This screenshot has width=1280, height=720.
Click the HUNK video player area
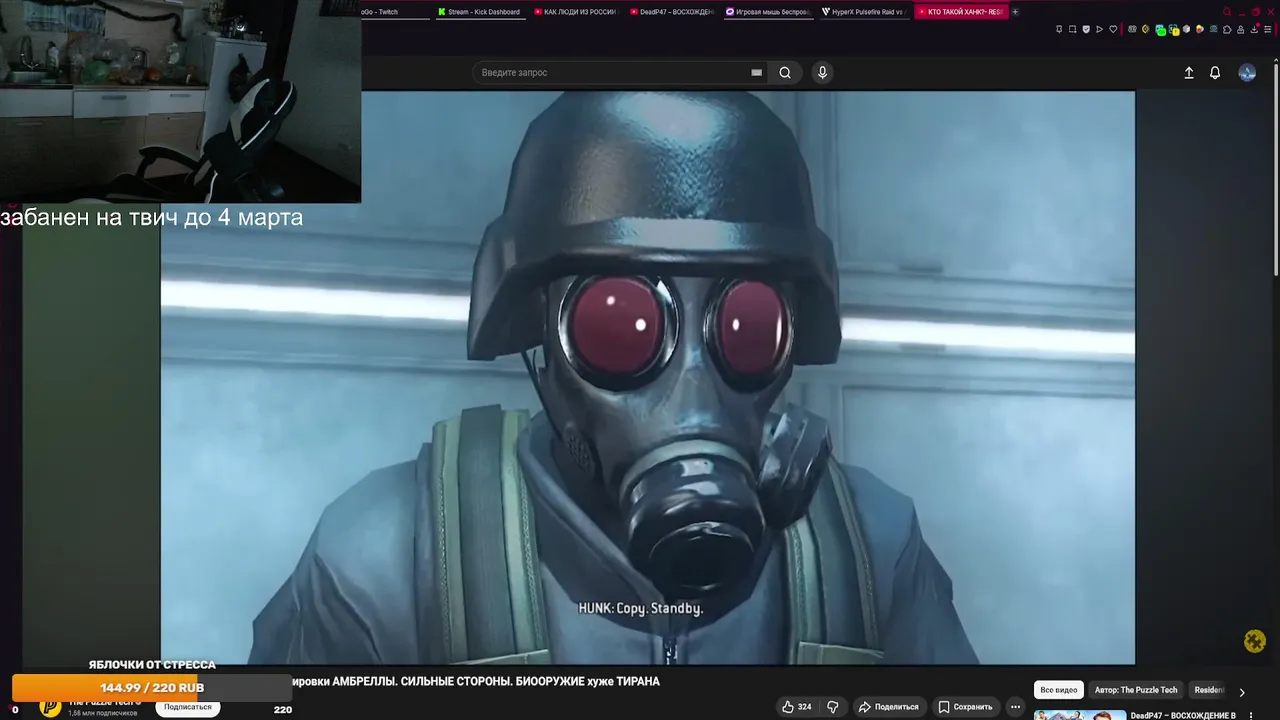coord(648,378)
